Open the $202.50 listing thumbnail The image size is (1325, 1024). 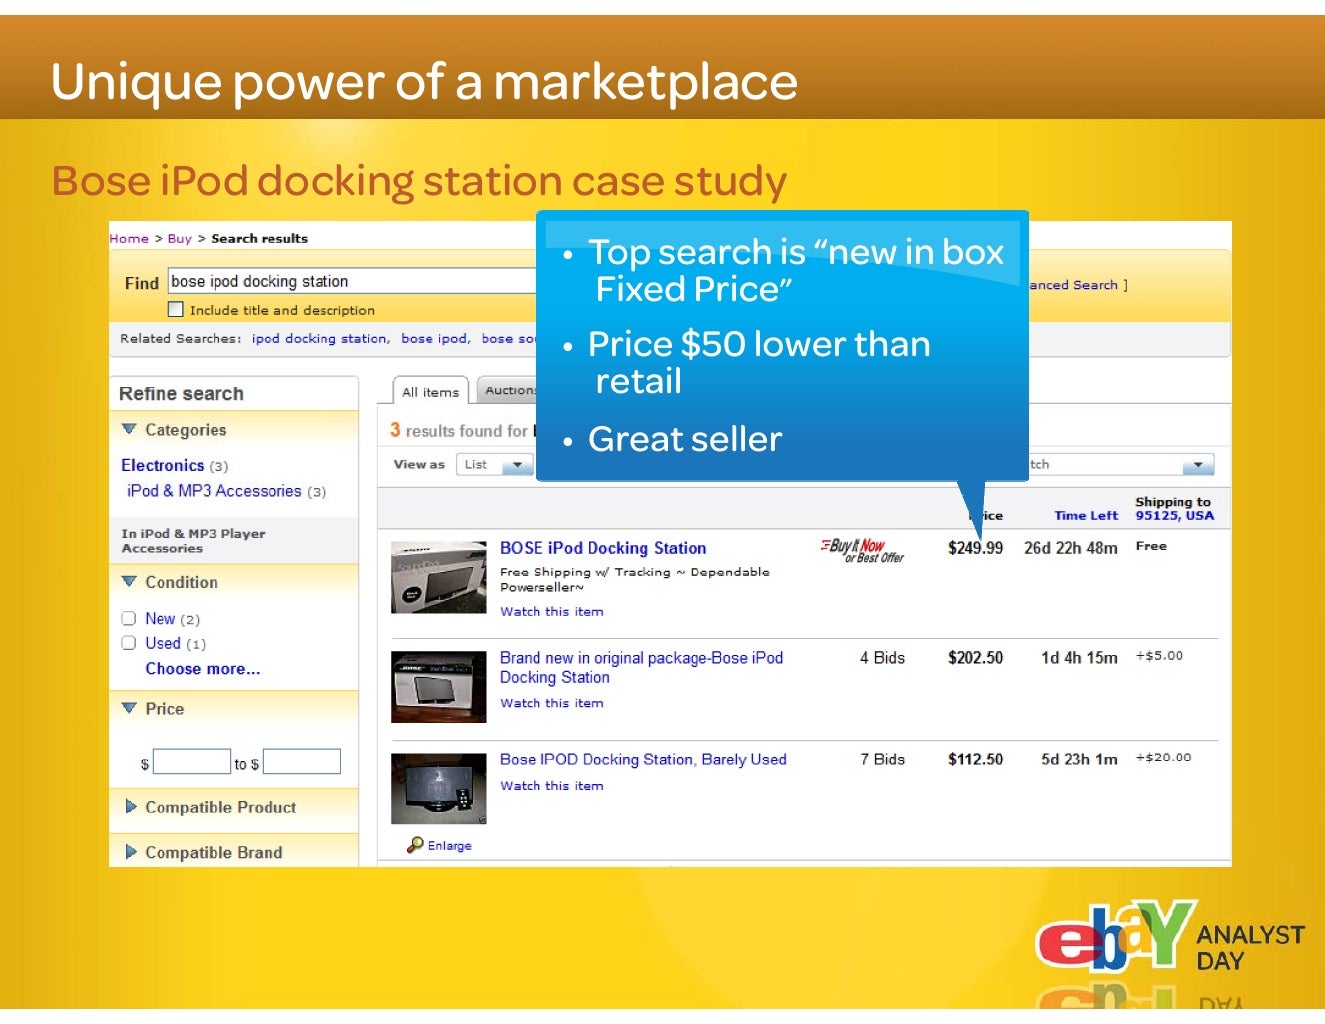[x=439, y=687]
